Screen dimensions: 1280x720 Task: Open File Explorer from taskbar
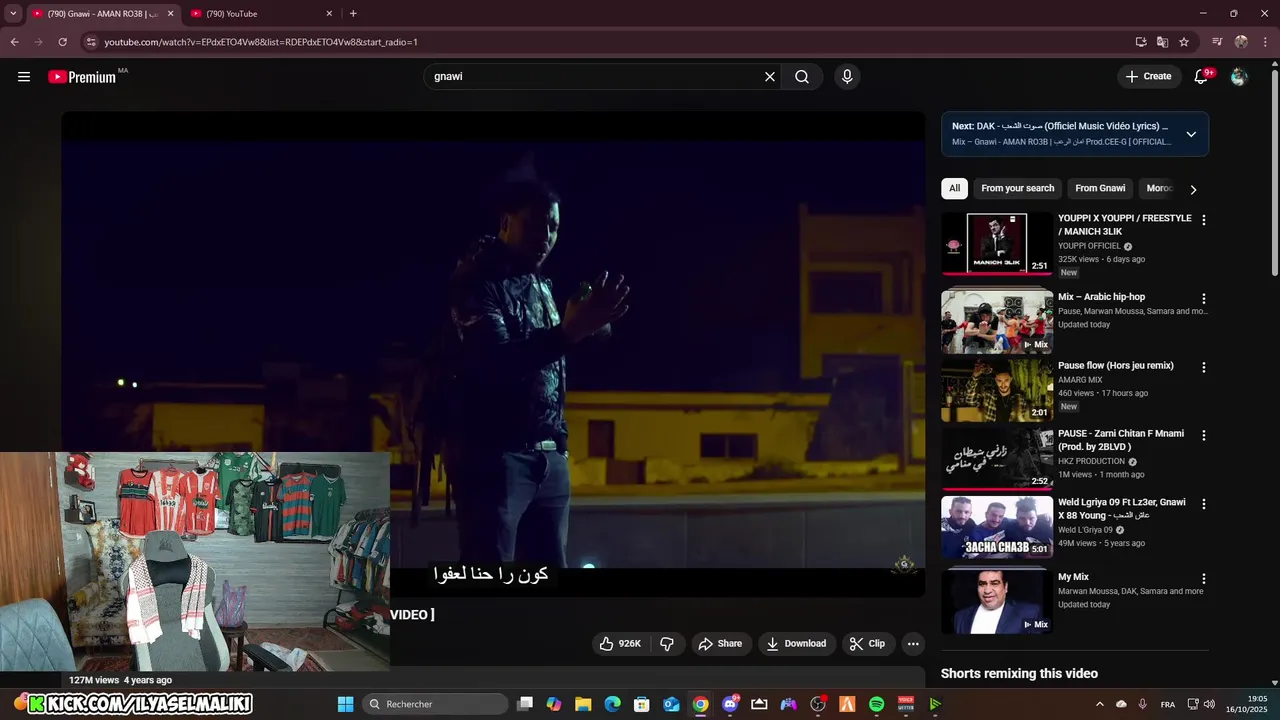coord(583,704)
